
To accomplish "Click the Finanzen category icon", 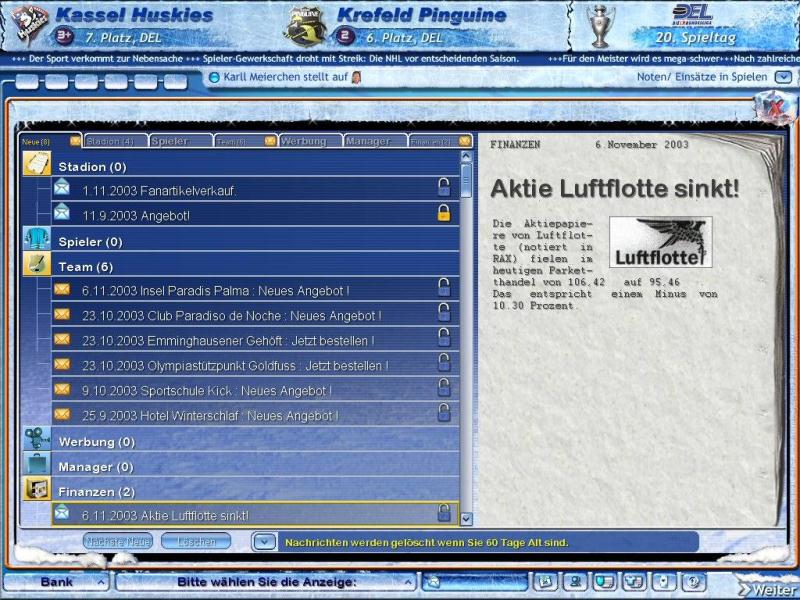I will click(x=36, y=490).
